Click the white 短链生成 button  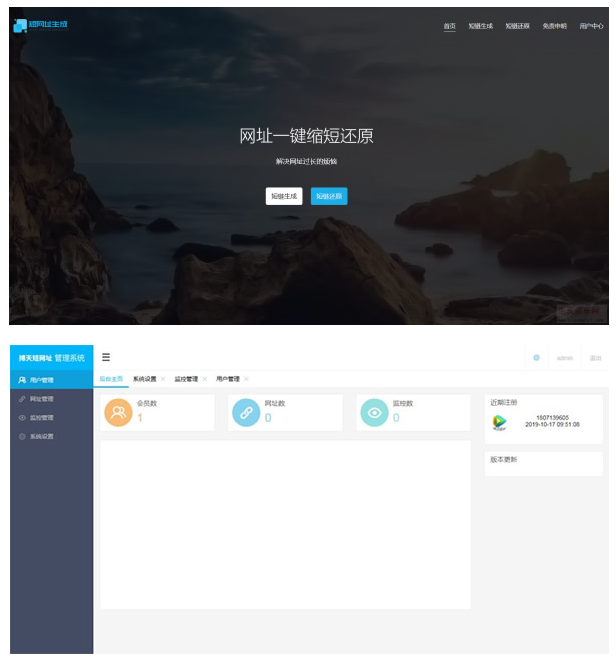(284, 196)
